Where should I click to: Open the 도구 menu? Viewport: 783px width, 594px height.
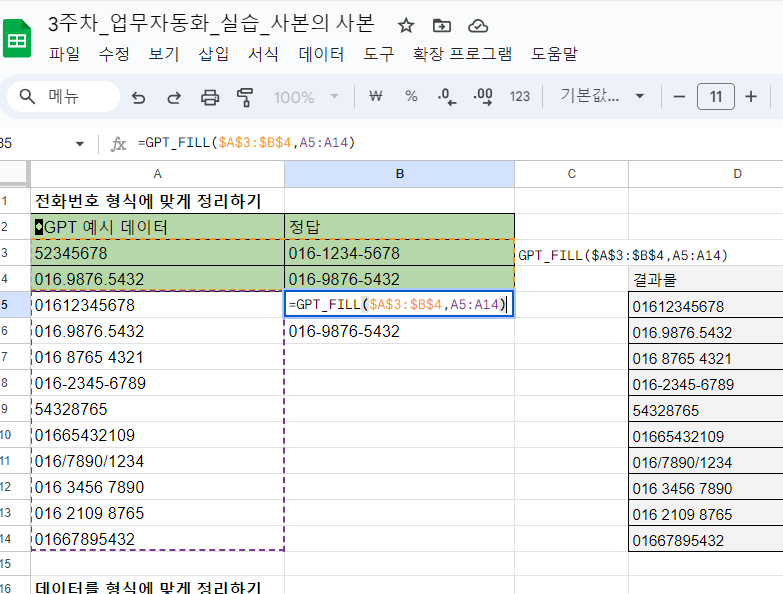pyautogui.click(x=379, y=53)
